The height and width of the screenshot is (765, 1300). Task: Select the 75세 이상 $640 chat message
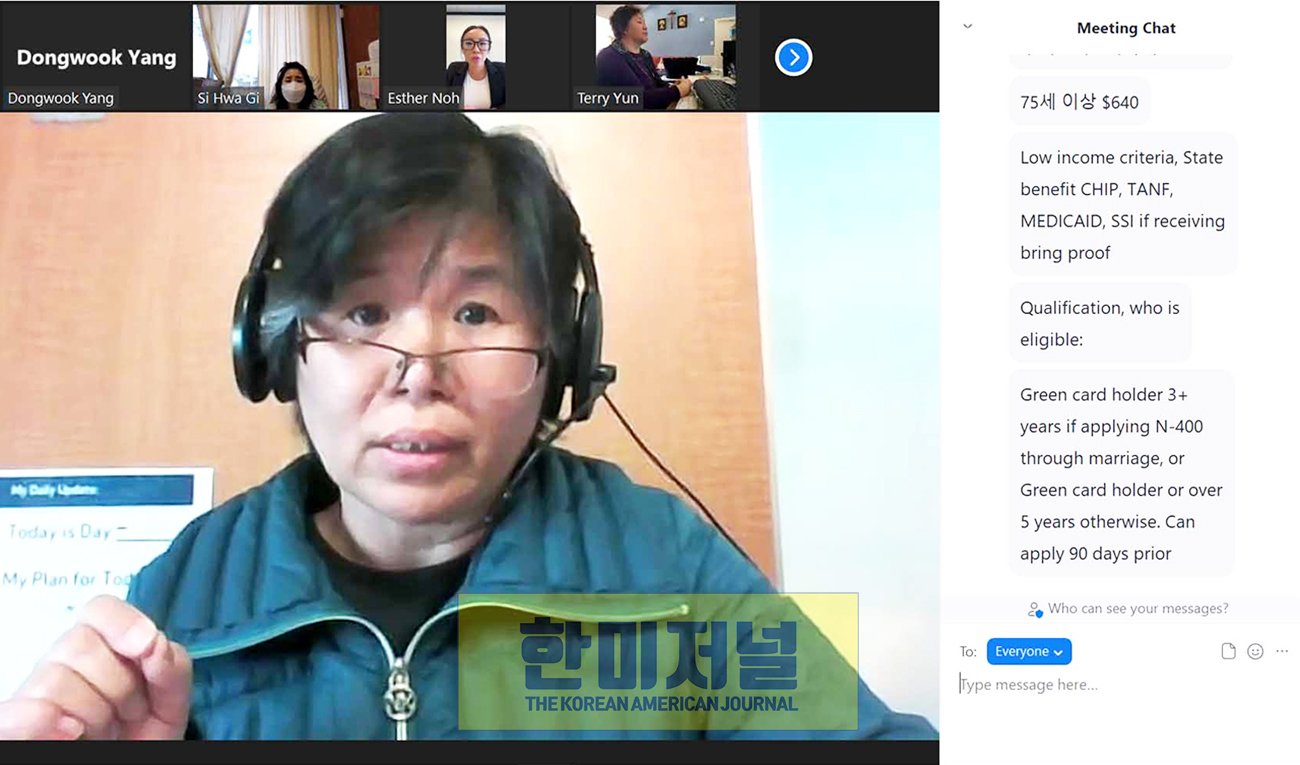pyautogui.click(x=1079, y=102)
